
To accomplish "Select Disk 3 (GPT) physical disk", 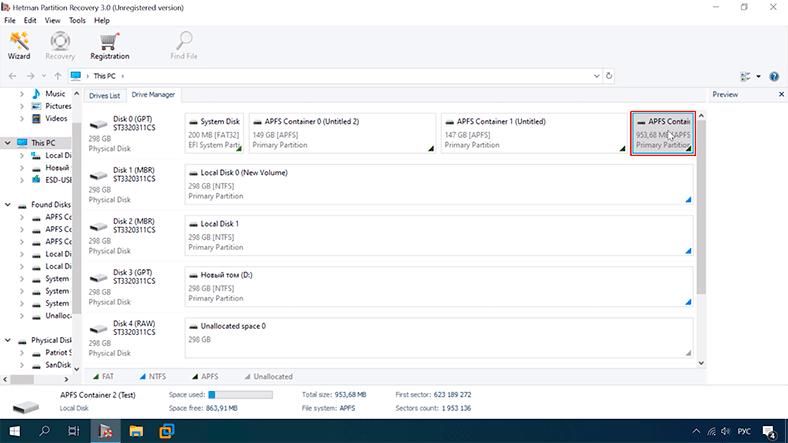I will (x=133, y=287).
